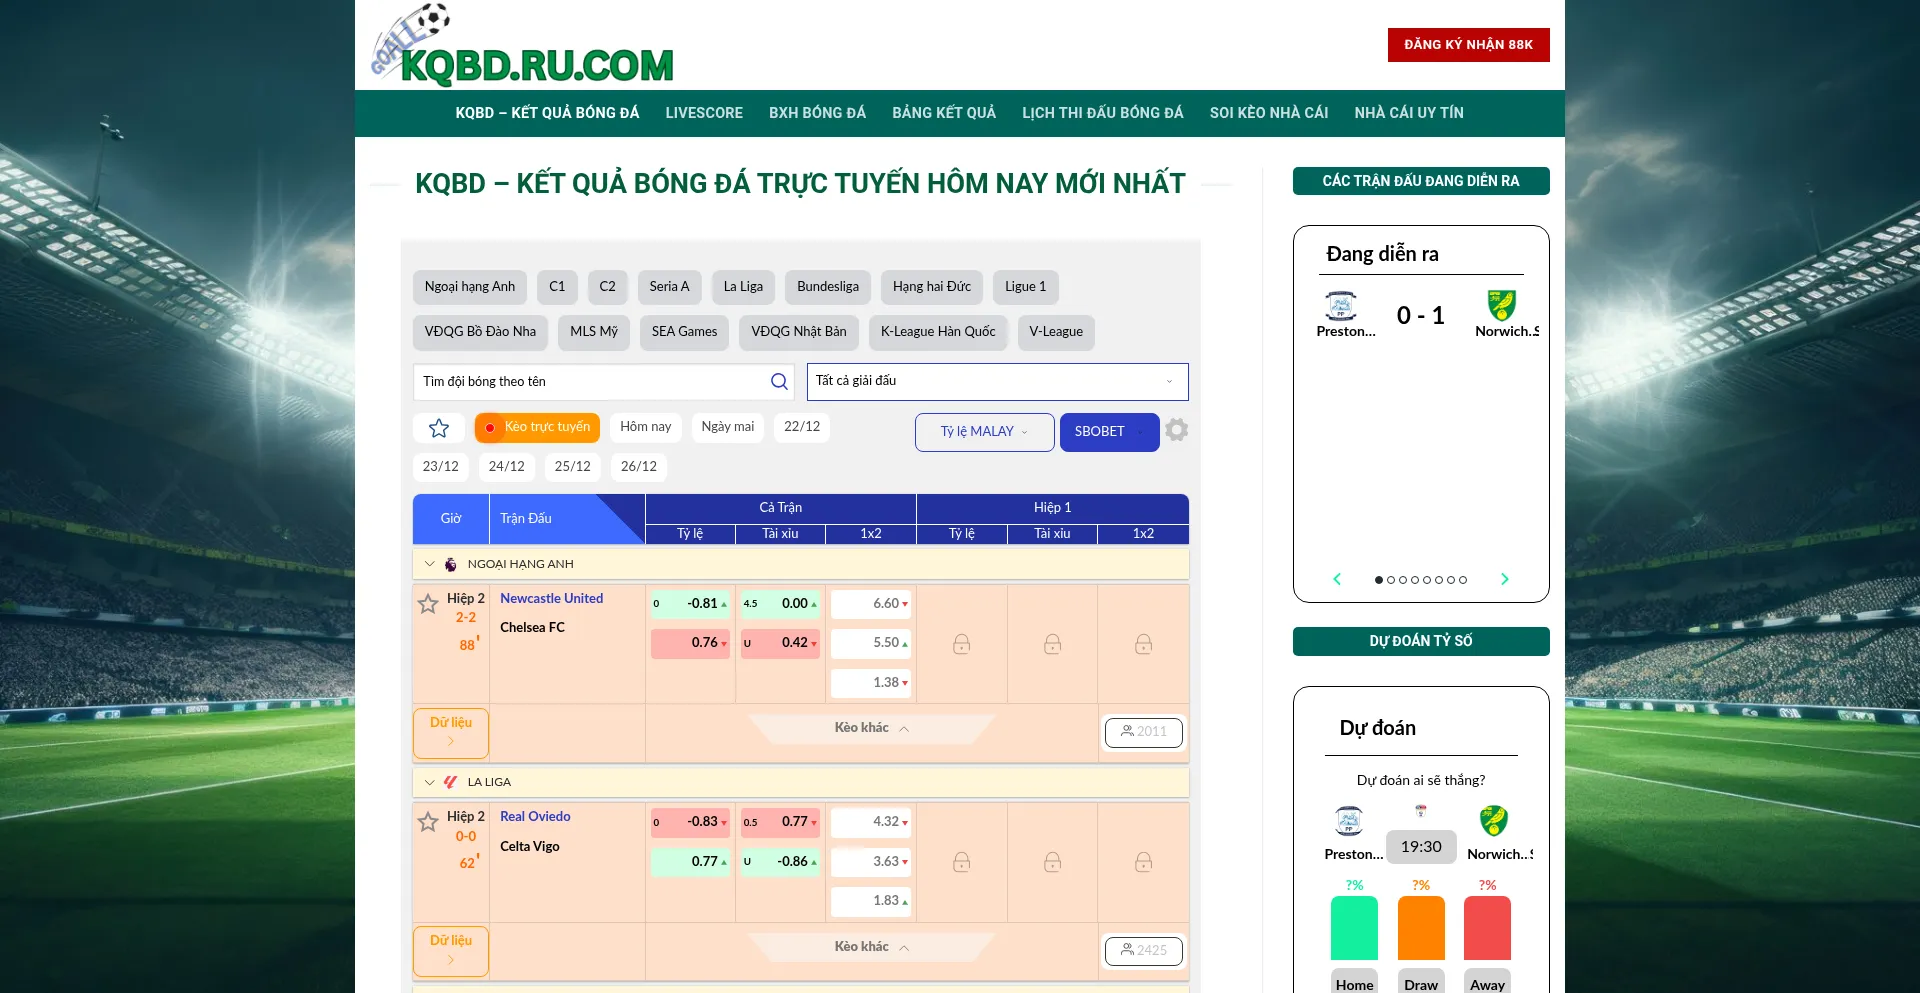Click Norwich team crest in live match

pyautogui.click(x=1501, y=305)
